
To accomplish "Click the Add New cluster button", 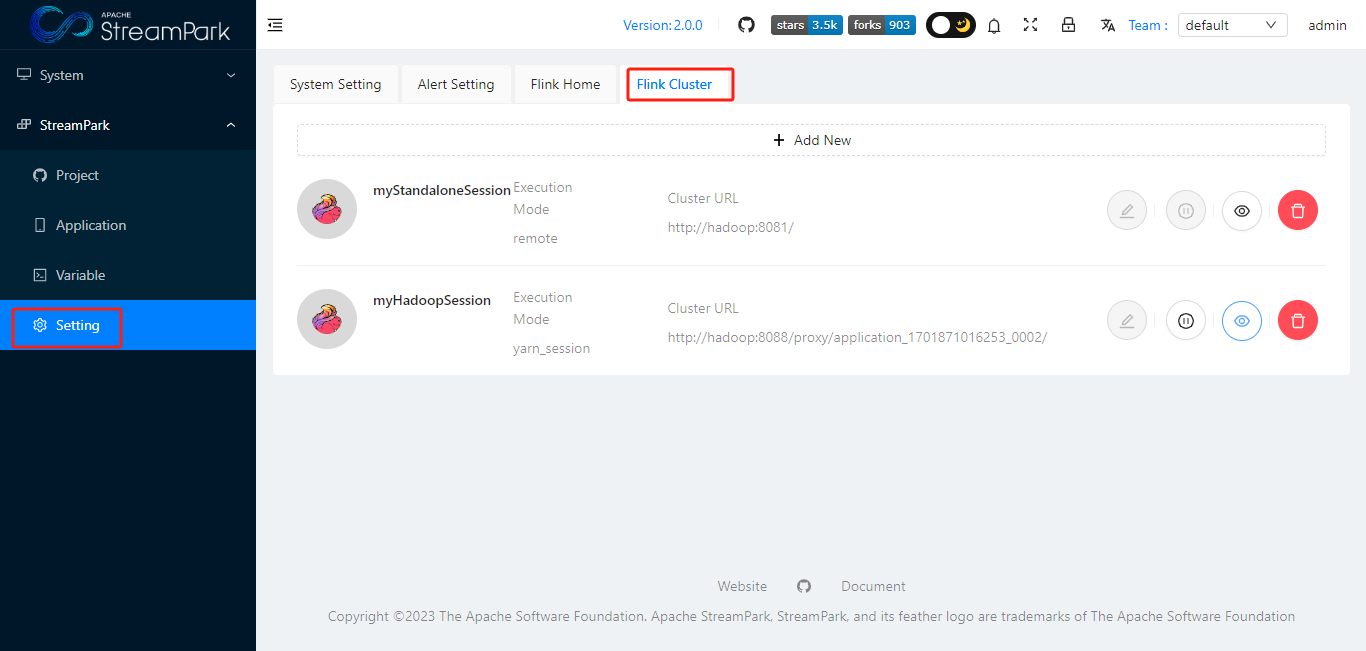I will coord(811,140).
